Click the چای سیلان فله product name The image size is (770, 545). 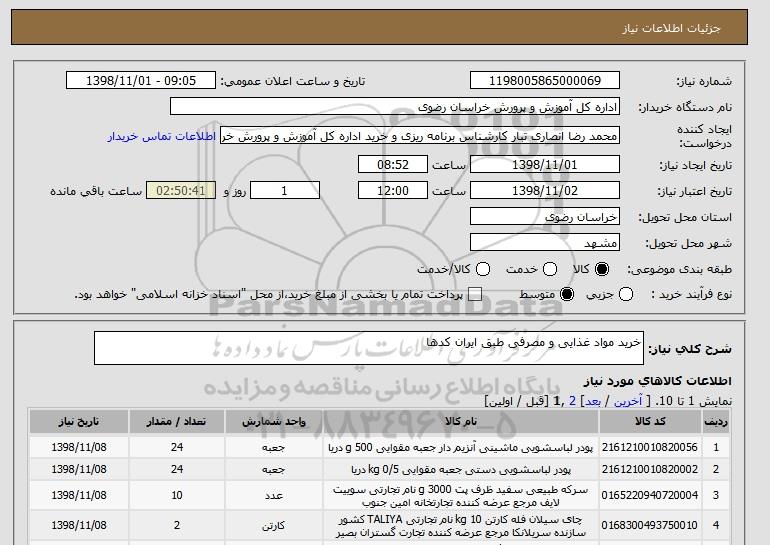click(461, 525)
